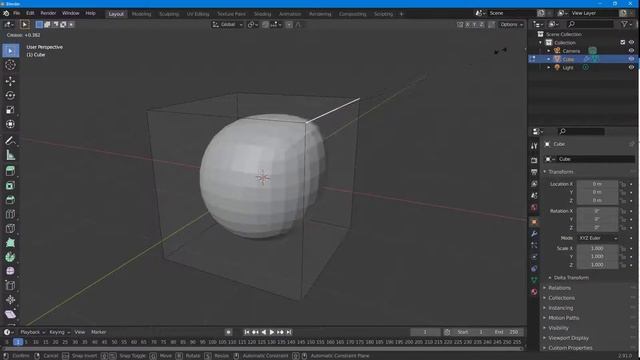Uncheck the Collection exclude checkbox
The height and width of the screenshot is (360, 640).
point(622,42)
